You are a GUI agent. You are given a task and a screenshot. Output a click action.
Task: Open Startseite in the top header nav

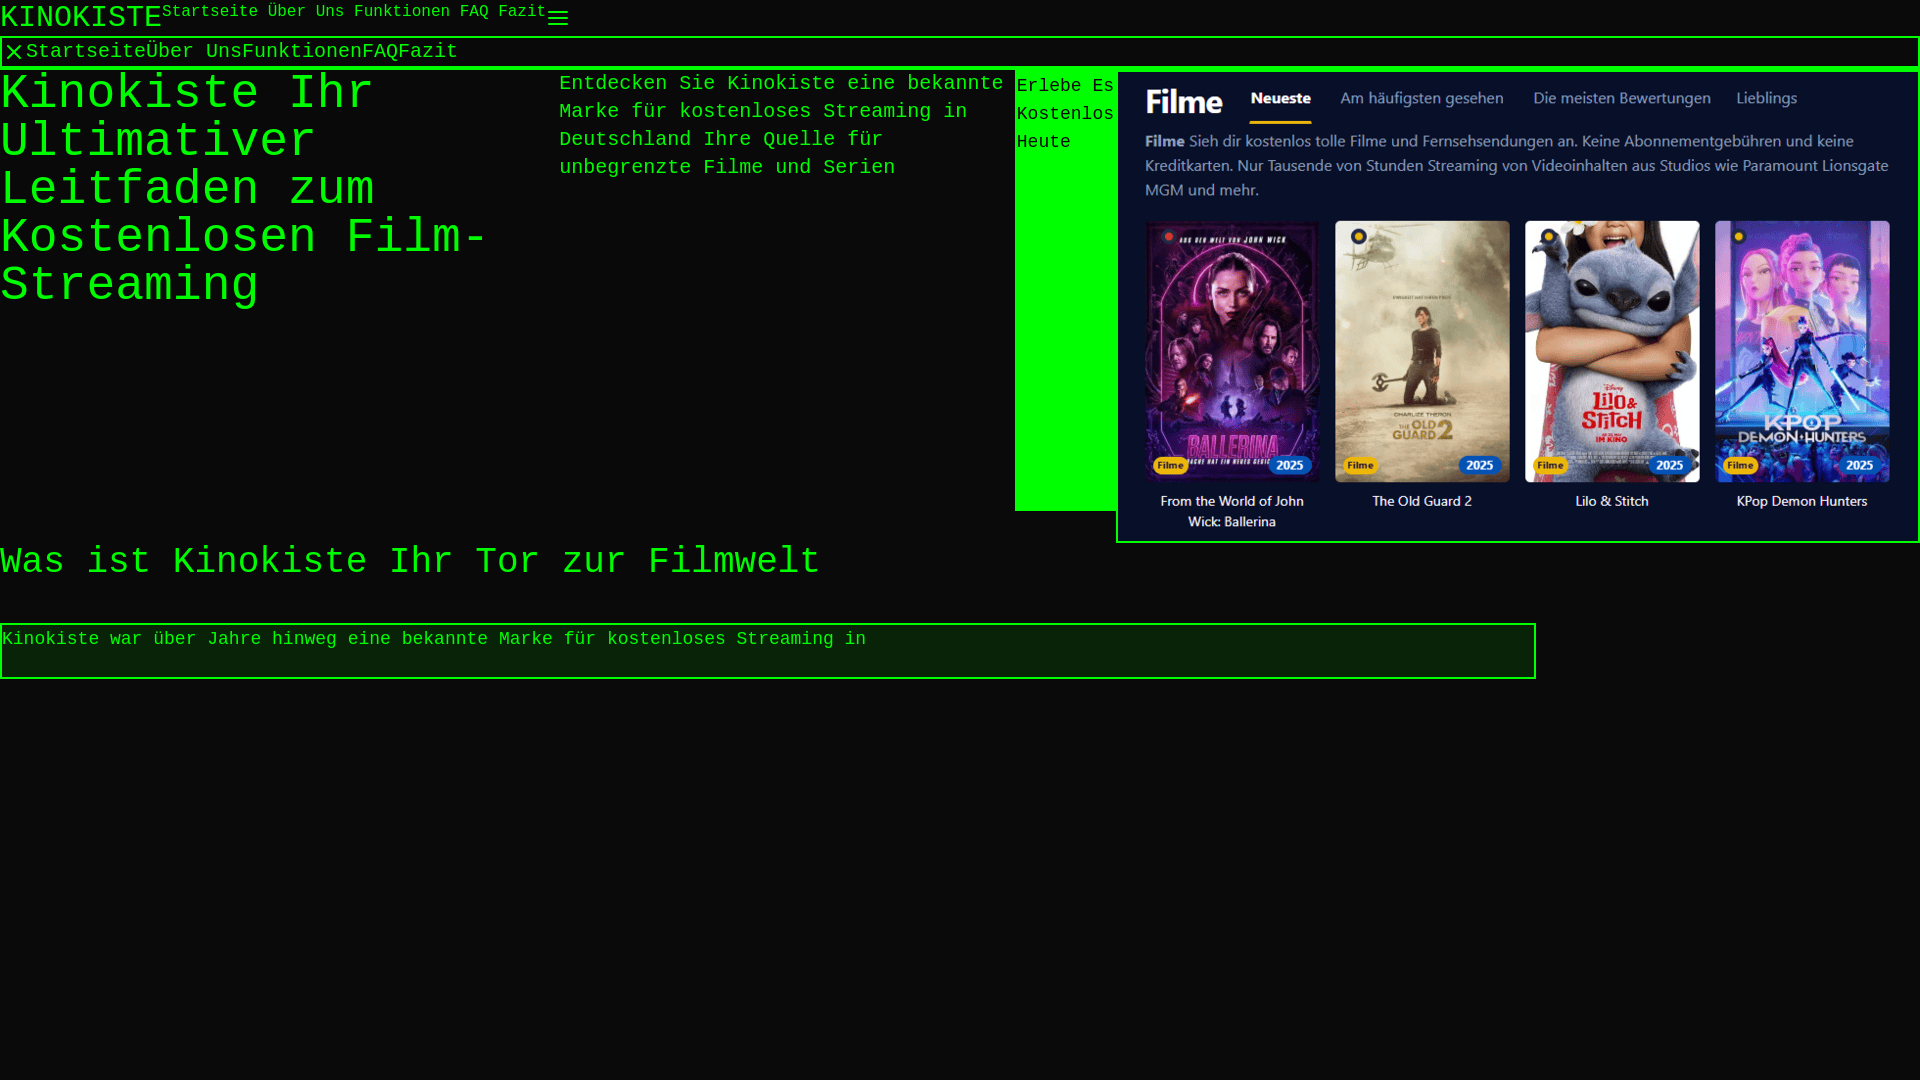(210, 12)
